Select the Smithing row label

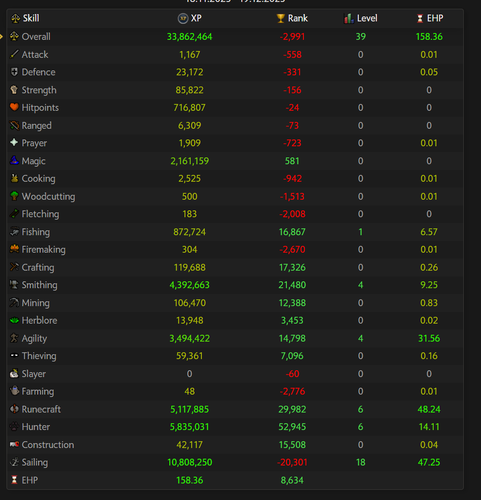tap(39, 285)
